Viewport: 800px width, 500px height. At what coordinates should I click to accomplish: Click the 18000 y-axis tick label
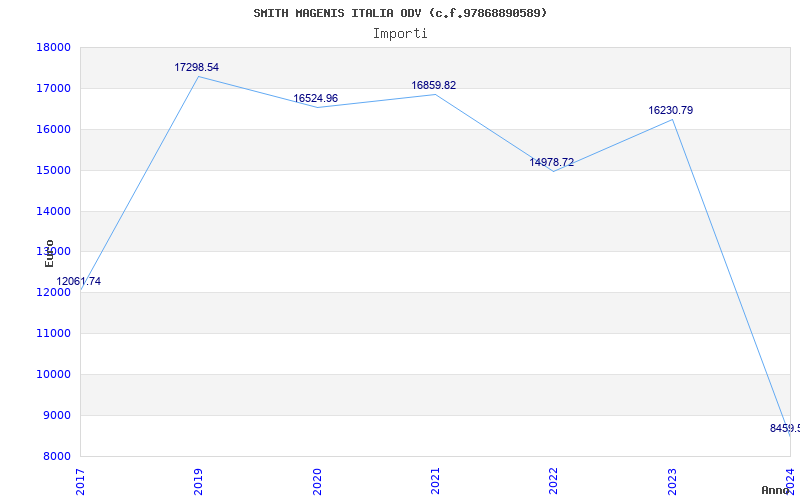pyautogui.click(x=53, y=47)
